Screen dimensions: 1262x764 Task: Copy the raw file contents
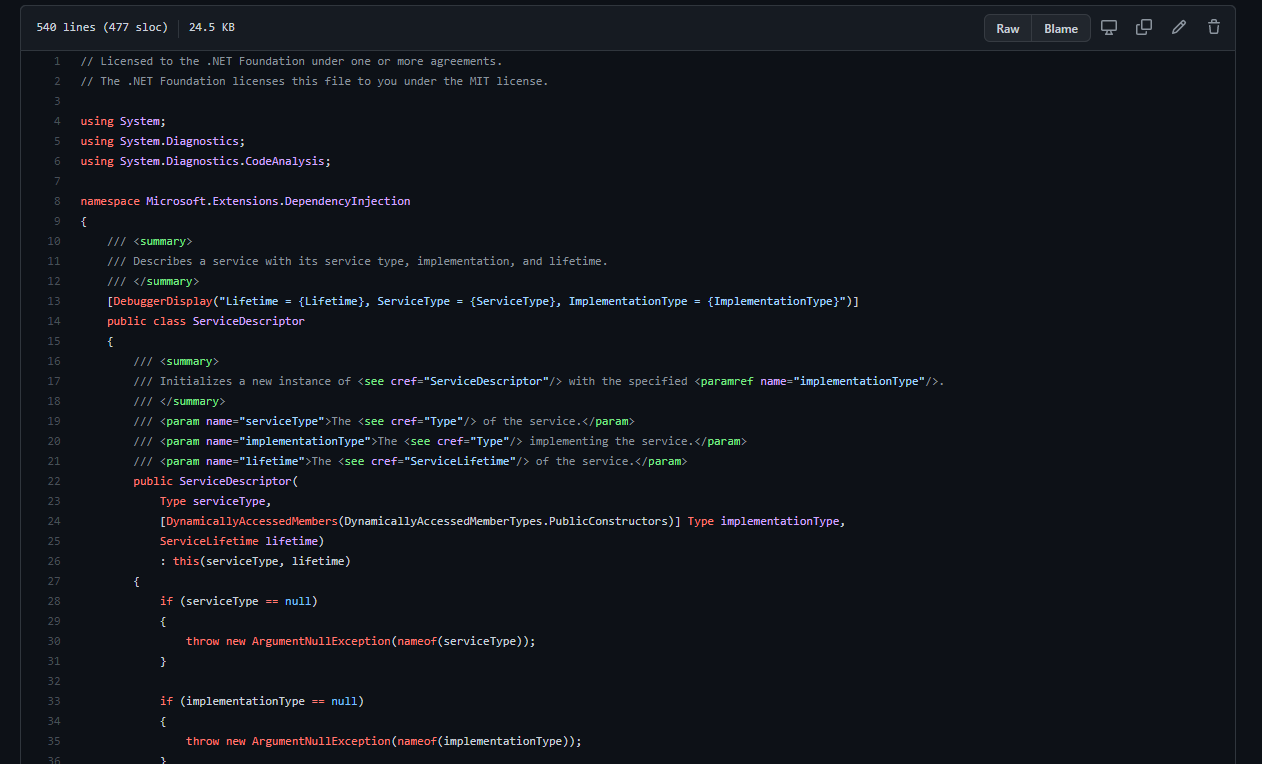click(1143, 27)
